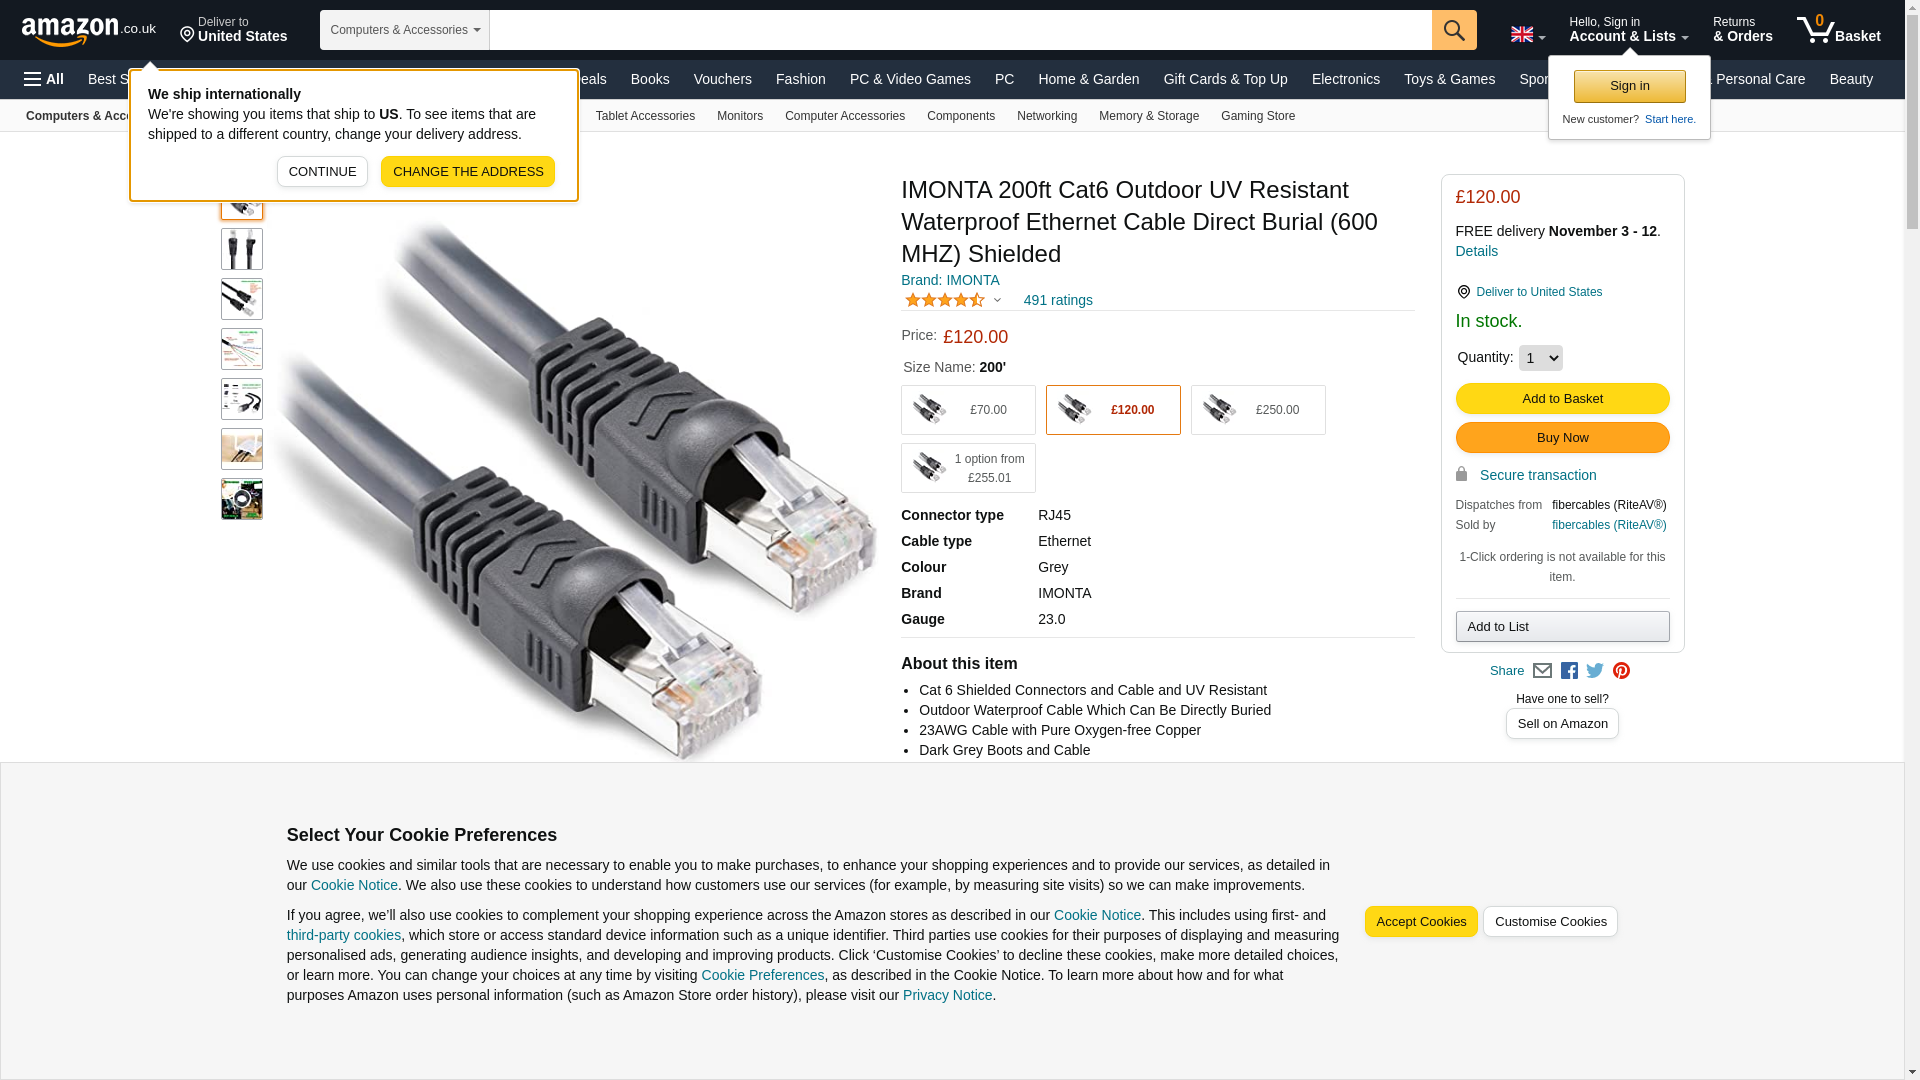Viewport: 1920px width, 1080px height.
Task: Click the Add to Basket button
Action: click(x=1562, y=399)
